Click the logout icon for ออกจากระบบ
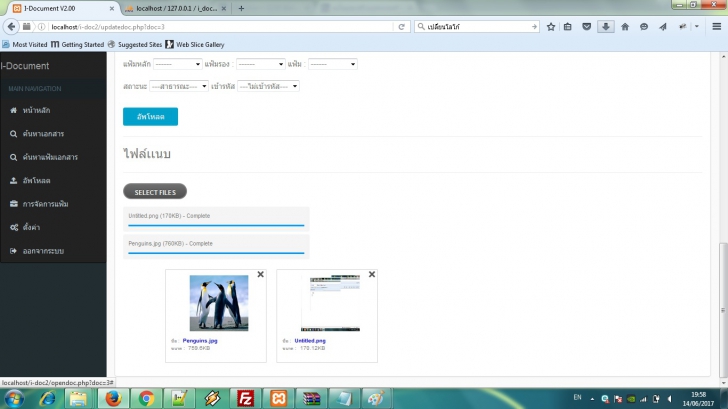 click(x=13, y=251)
